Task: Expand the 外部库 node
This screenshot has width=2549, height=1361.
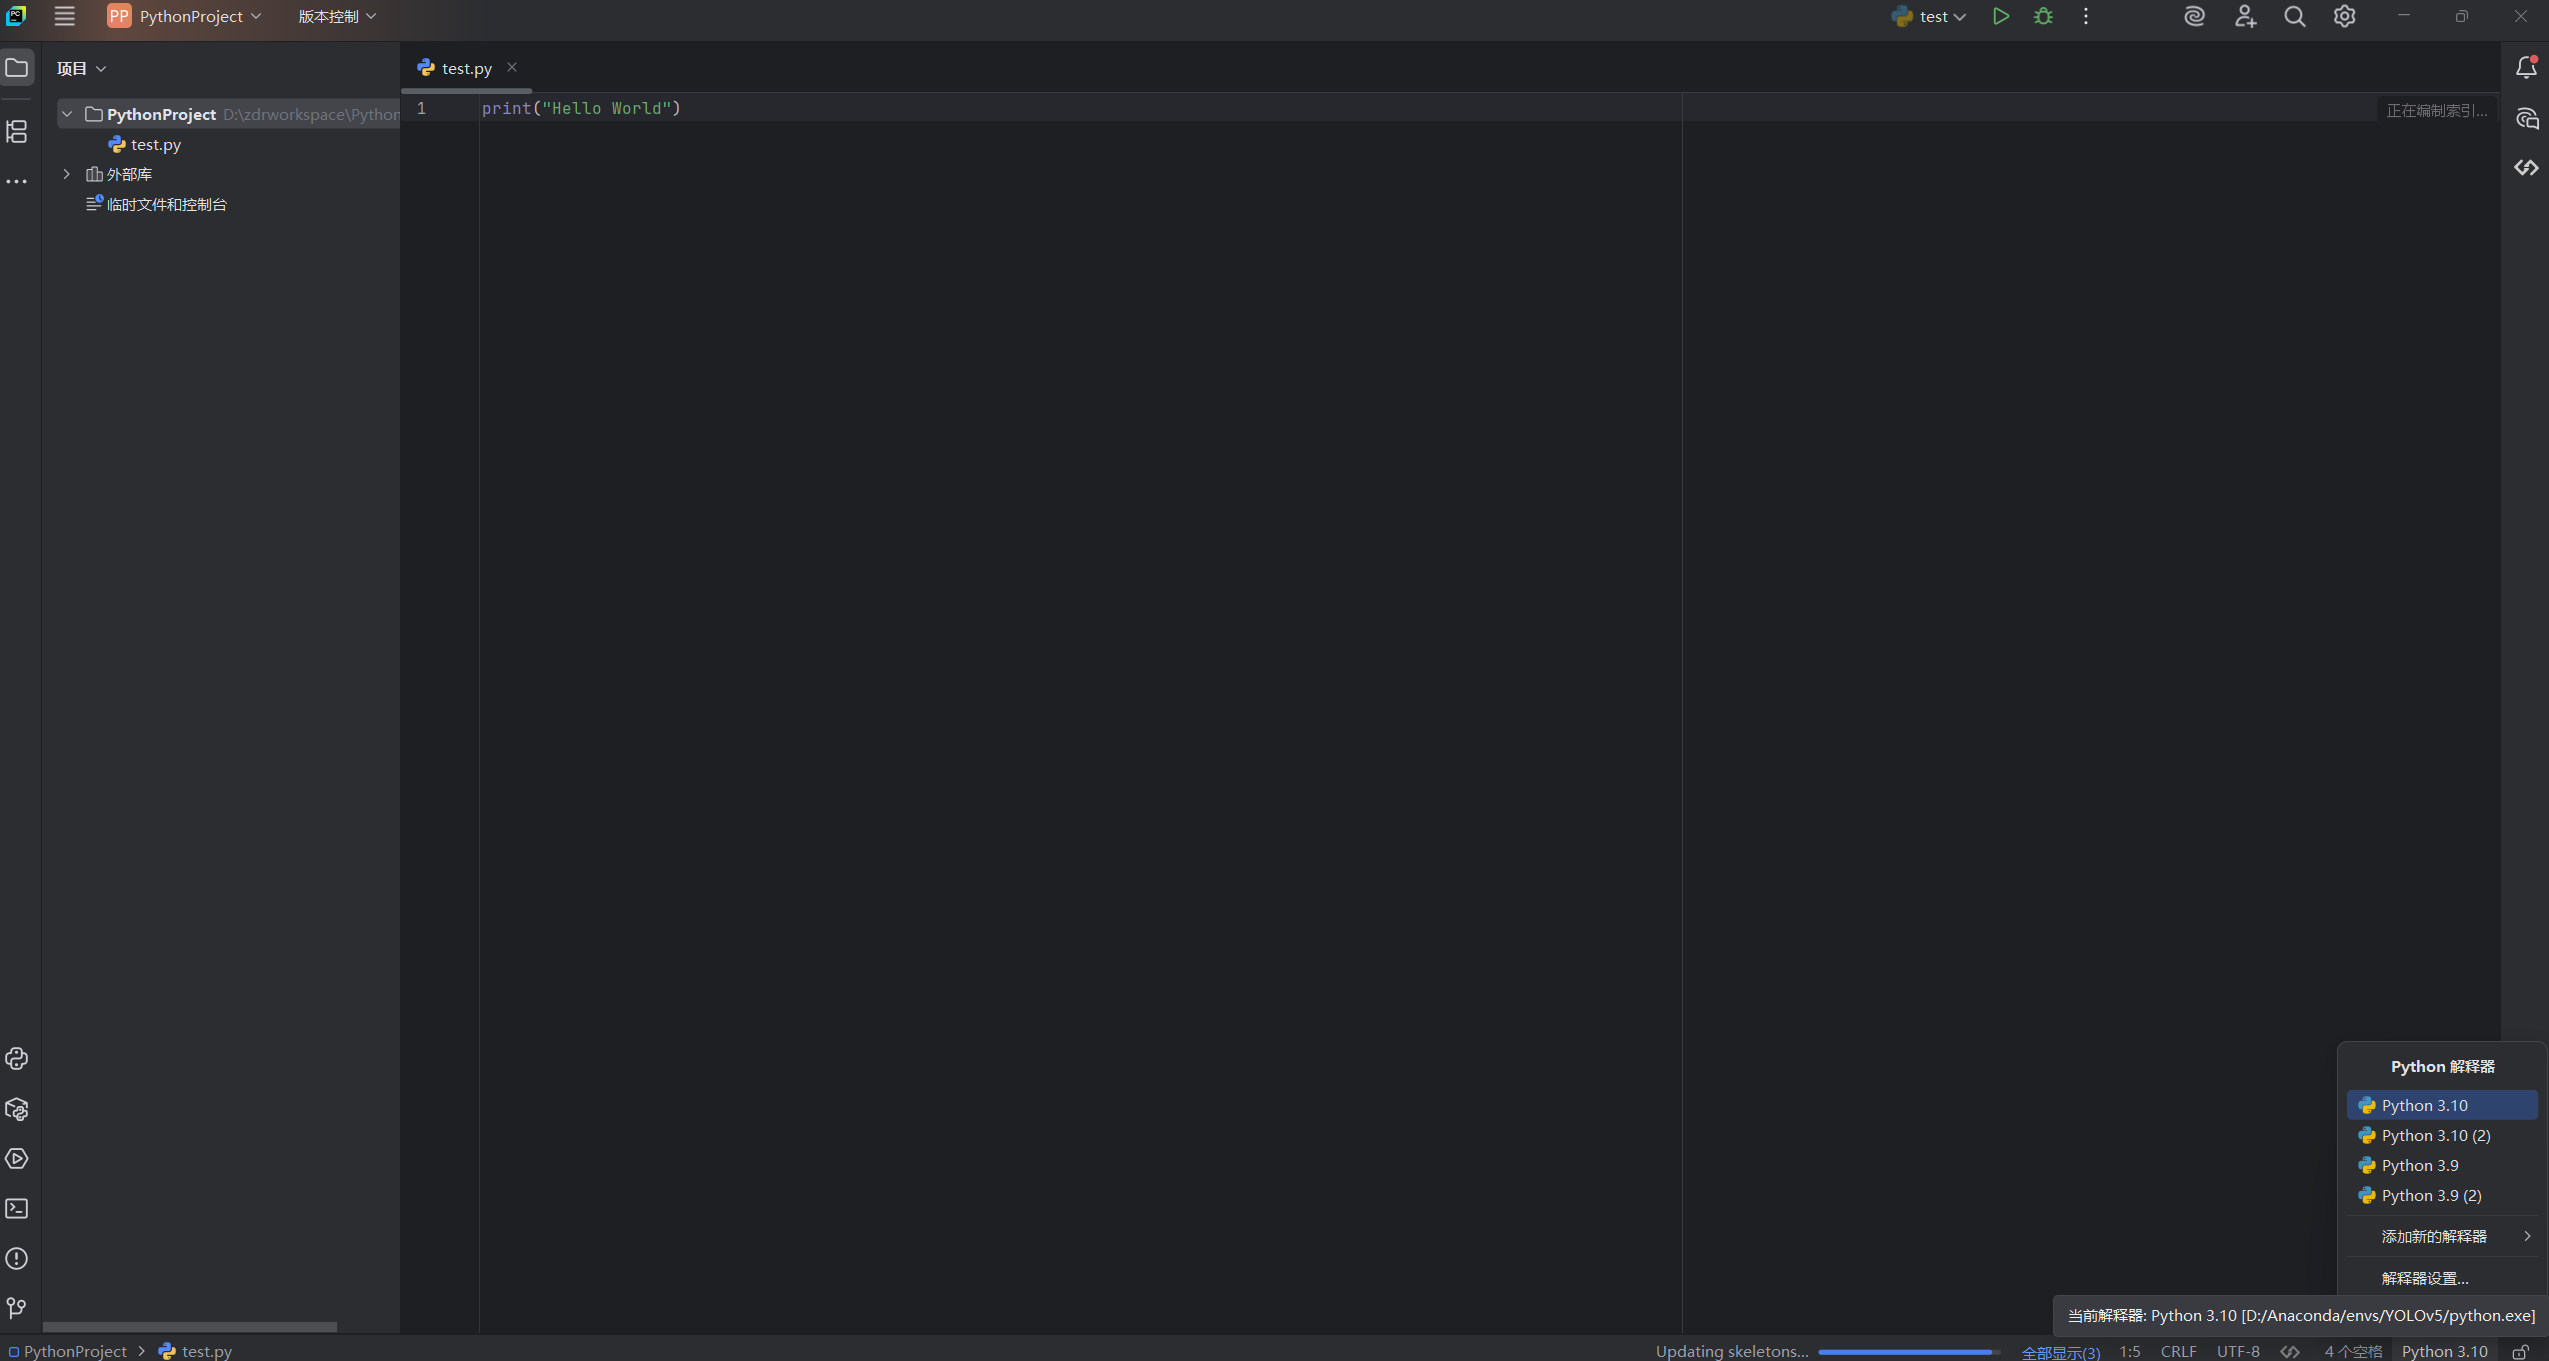Action: click(x=67, y=174)
